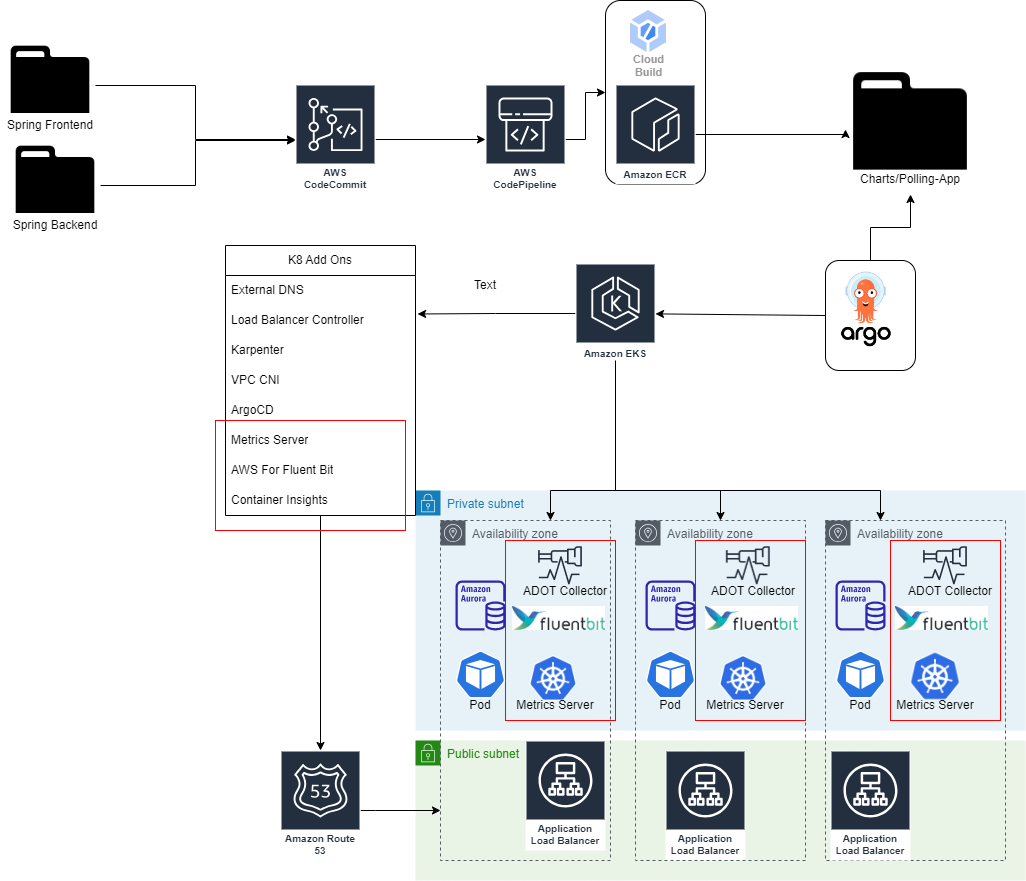Click the K8 Add Ons list header
The width and height of the screenshot is (1026, 881).
click(x=320, y=260)
